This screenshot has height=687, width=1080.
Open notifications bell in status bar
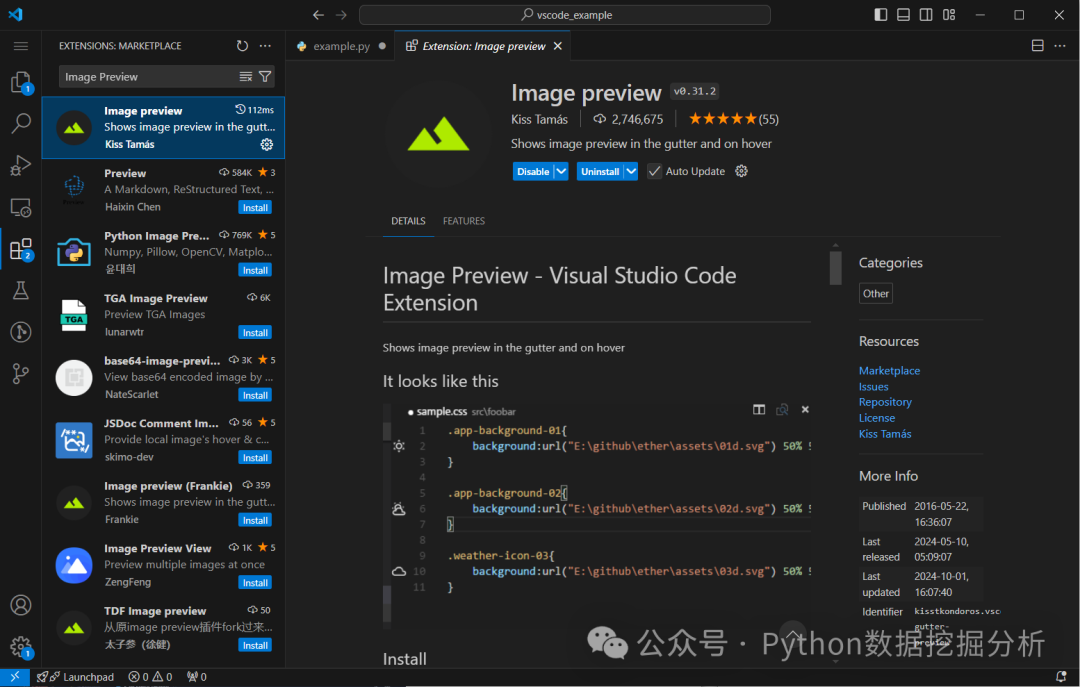(1061, 677)
